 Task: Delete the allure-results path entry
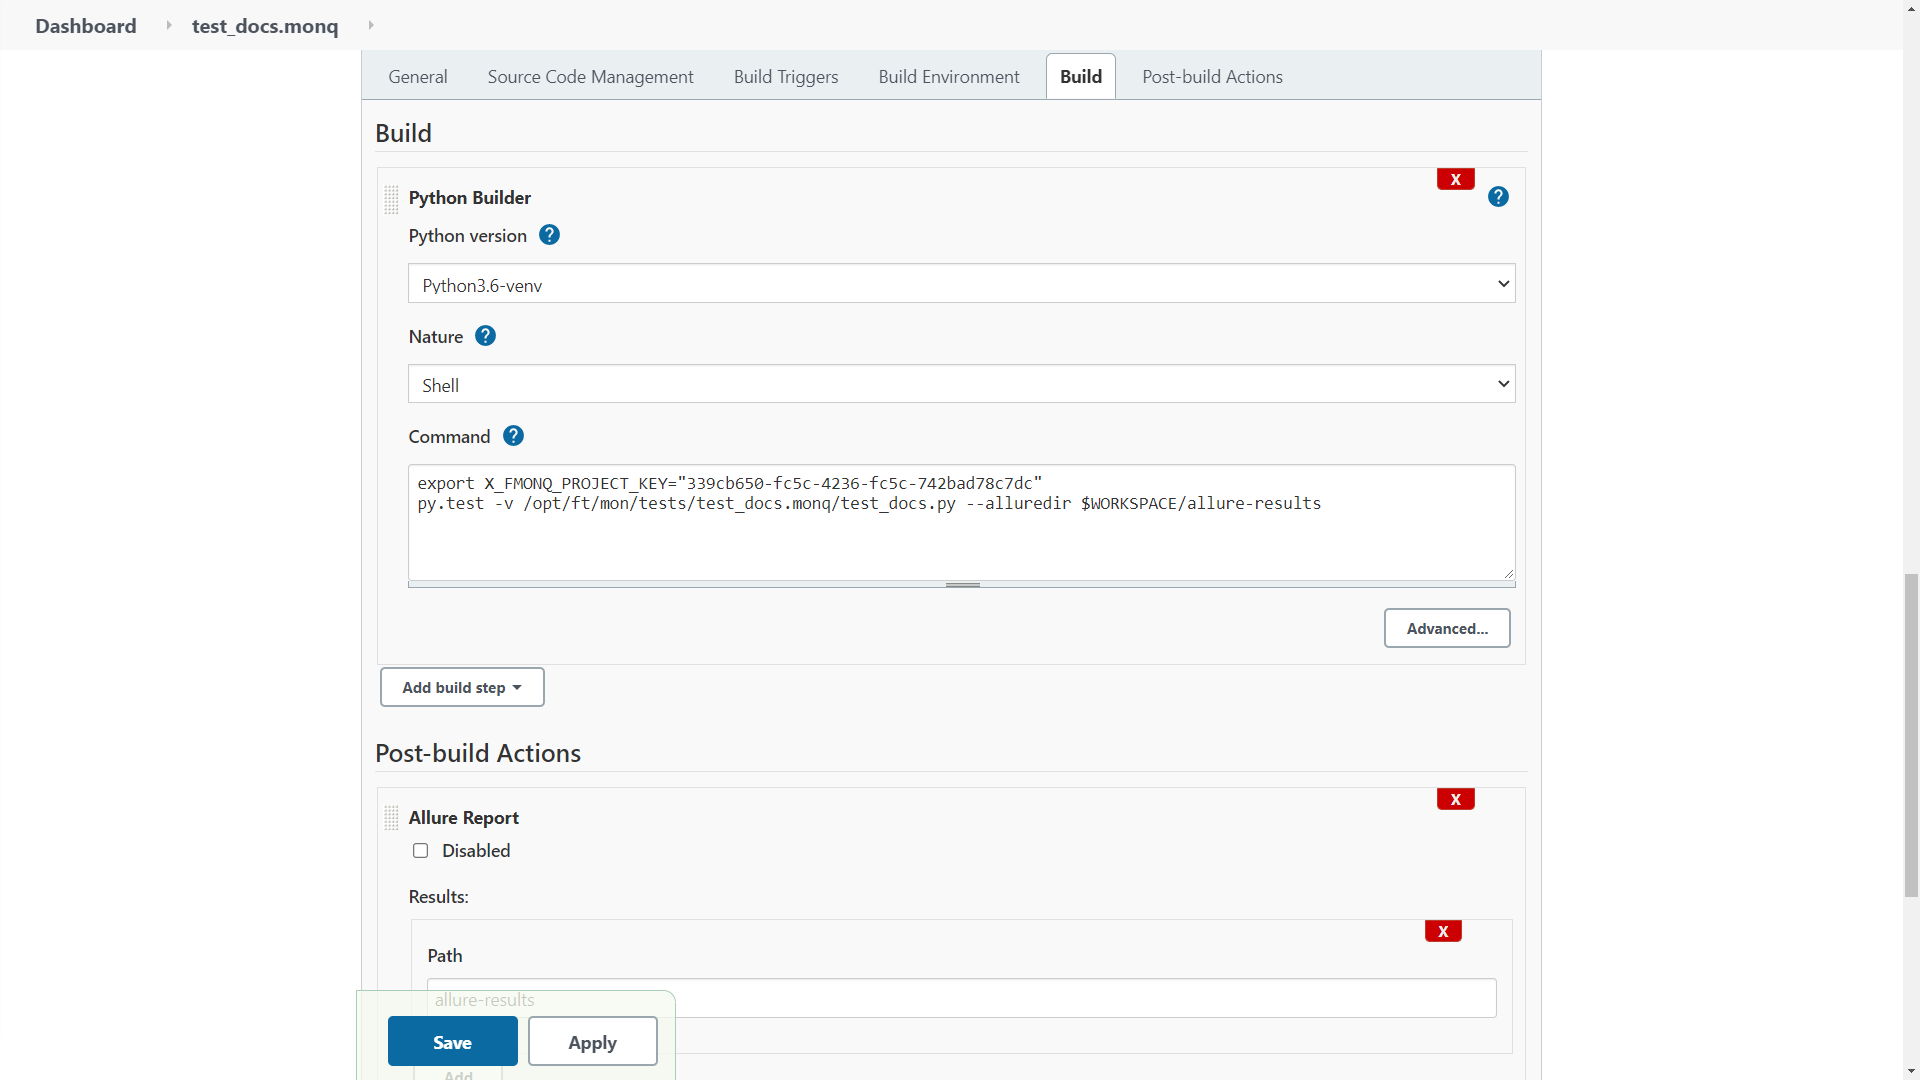point(1442,932)
